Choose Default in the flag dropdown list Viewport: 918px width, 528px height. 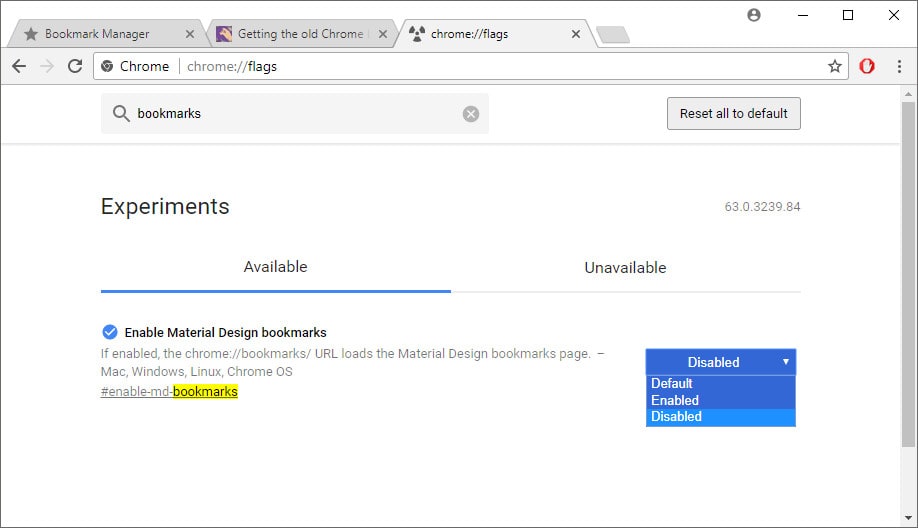pyautogui.click(x=721, y=383)
